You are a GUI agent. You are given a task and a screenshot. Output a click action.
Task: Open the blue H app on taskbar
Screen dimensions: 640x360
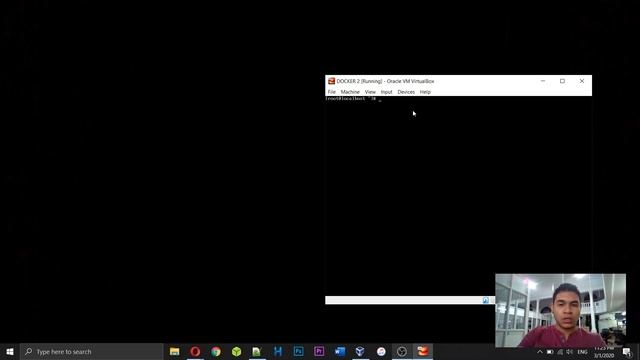278,351
